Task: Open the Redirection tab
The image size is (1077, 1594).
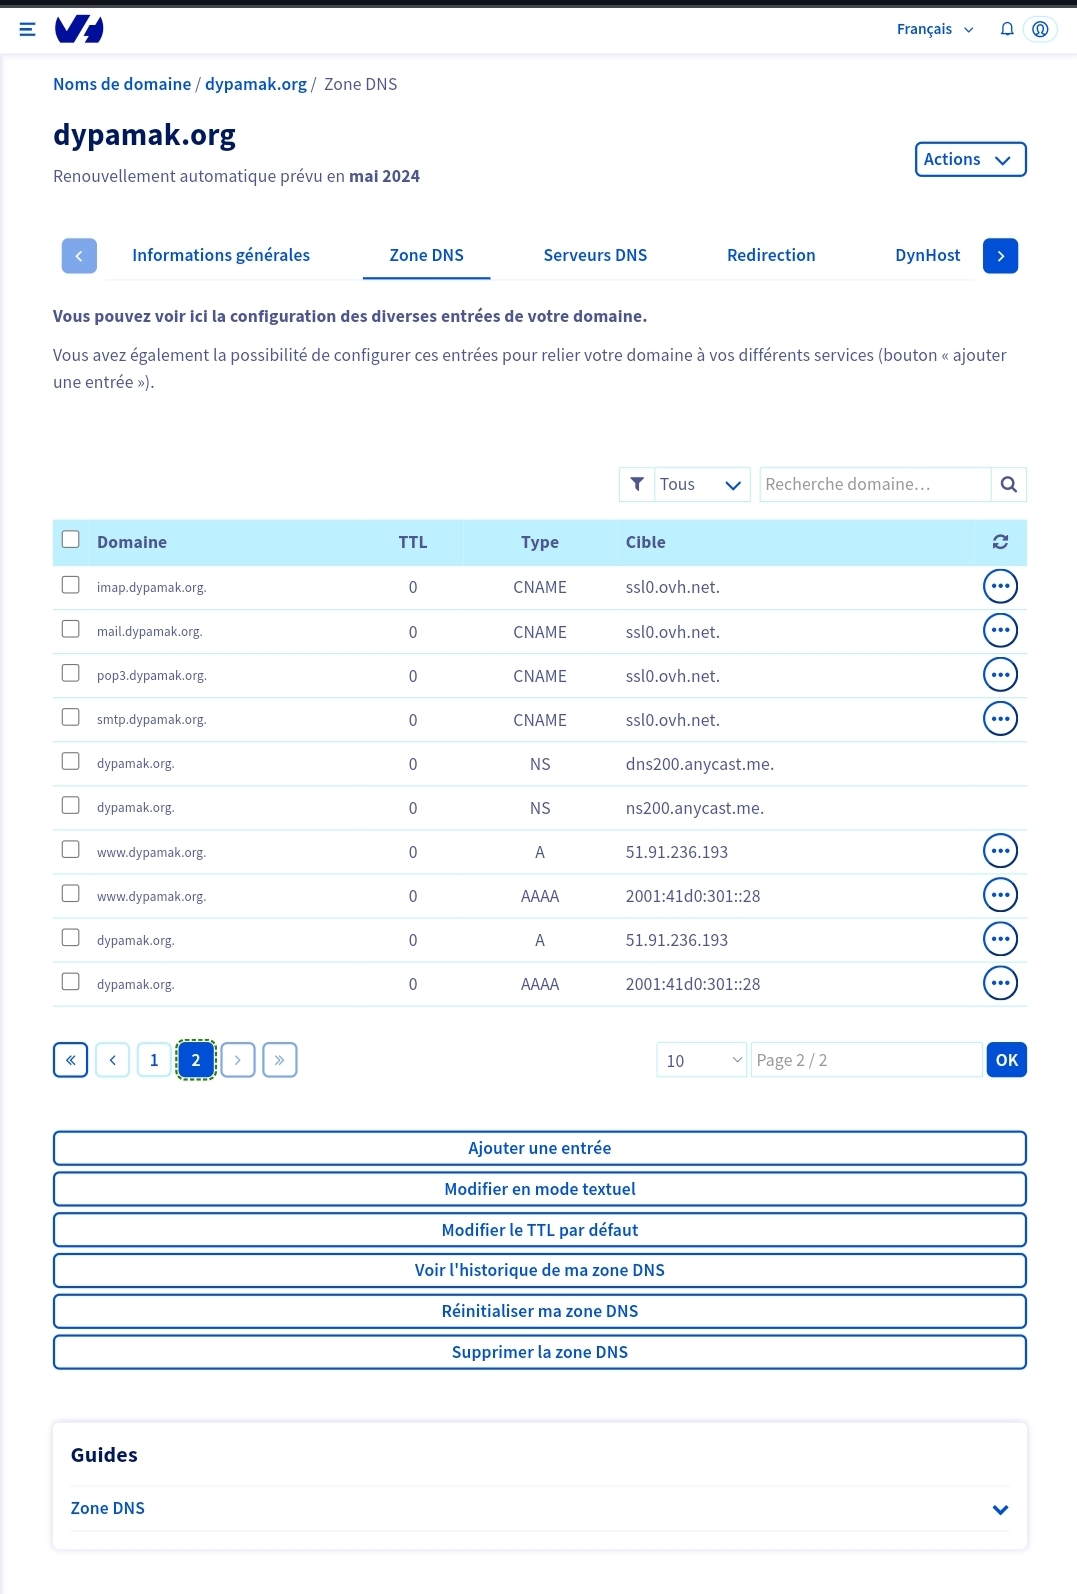Action: coord(771,255)
